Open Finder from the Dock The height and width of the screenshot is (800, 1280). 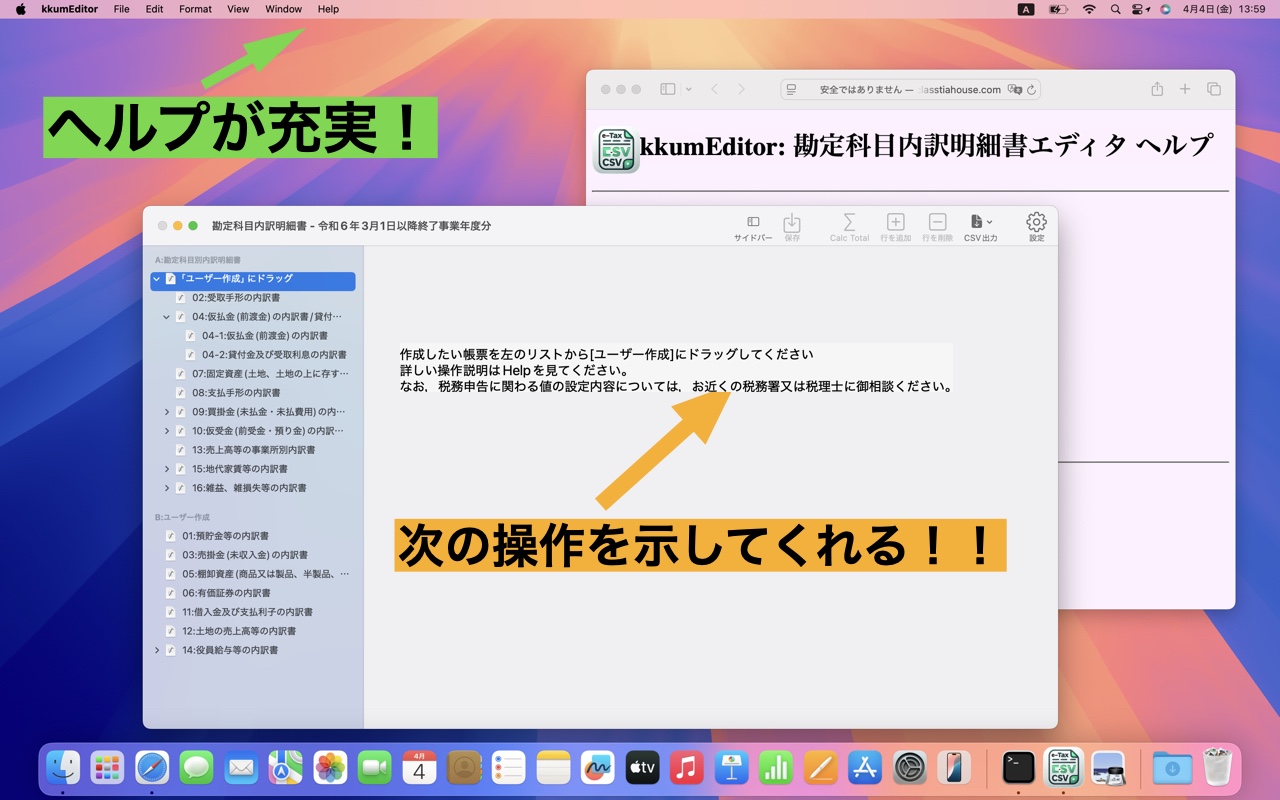tap(63, 768)
